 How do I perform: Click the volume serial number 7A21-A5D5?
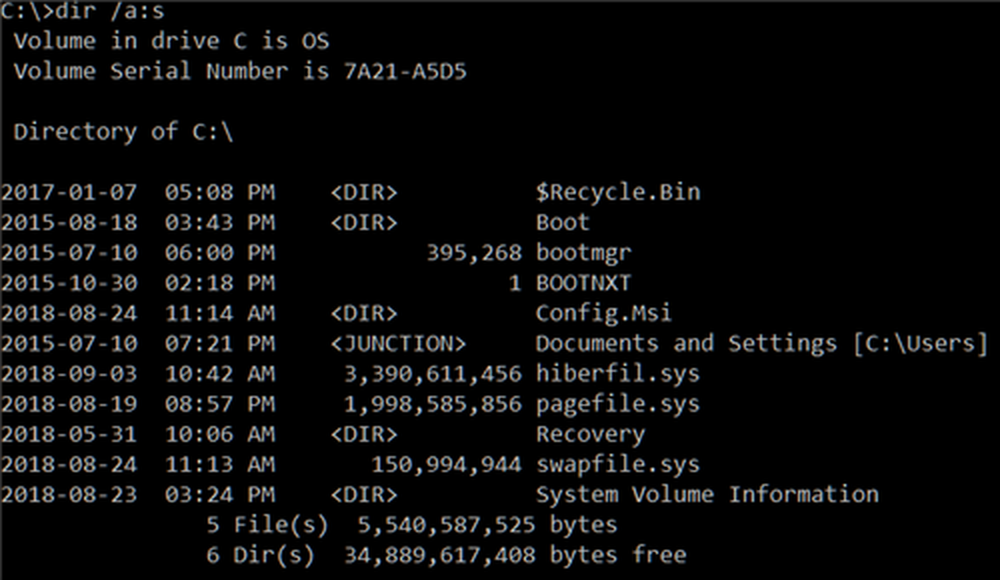pos(405,71)
